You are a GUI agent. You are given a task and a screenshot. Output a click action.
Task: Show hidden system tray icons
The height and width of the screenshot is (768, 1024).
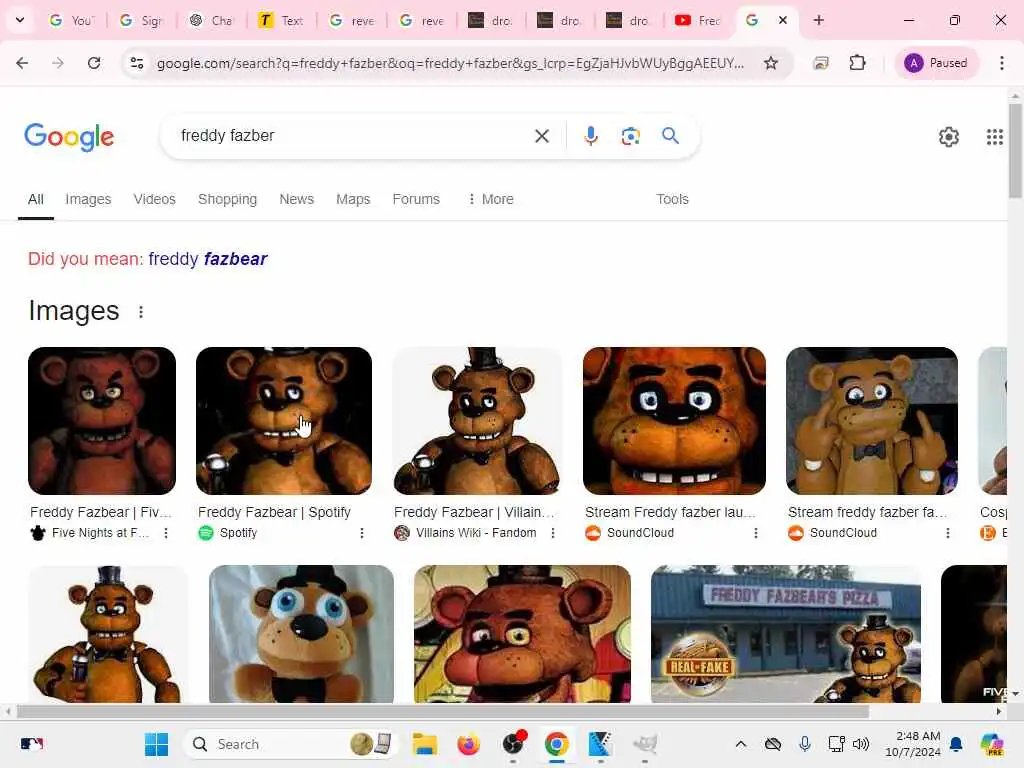click(x=741, y=744)
